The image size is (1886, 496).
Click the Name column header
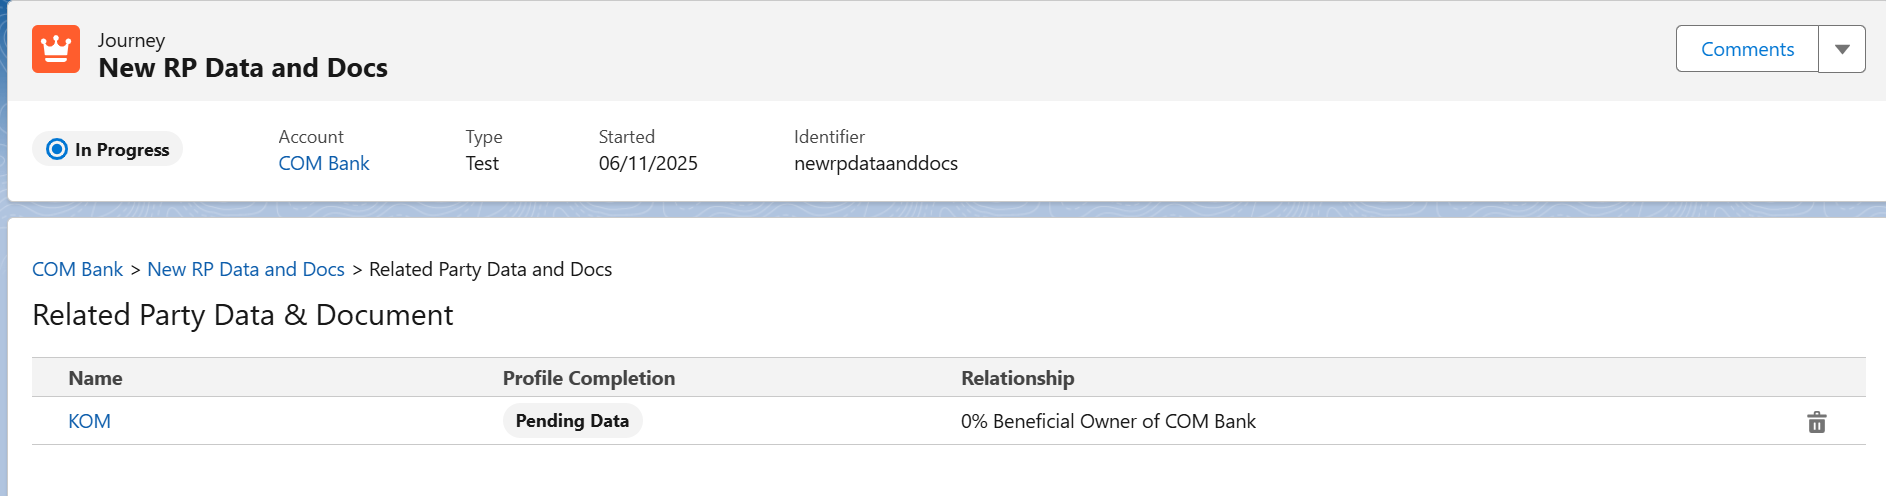click(x=95, y=378)
